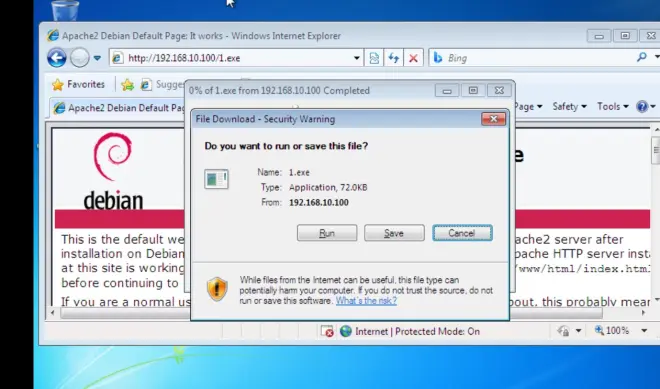The image size is (660, 389).
Task: Click the file name "1.exe" text
Action: point(299,172)
